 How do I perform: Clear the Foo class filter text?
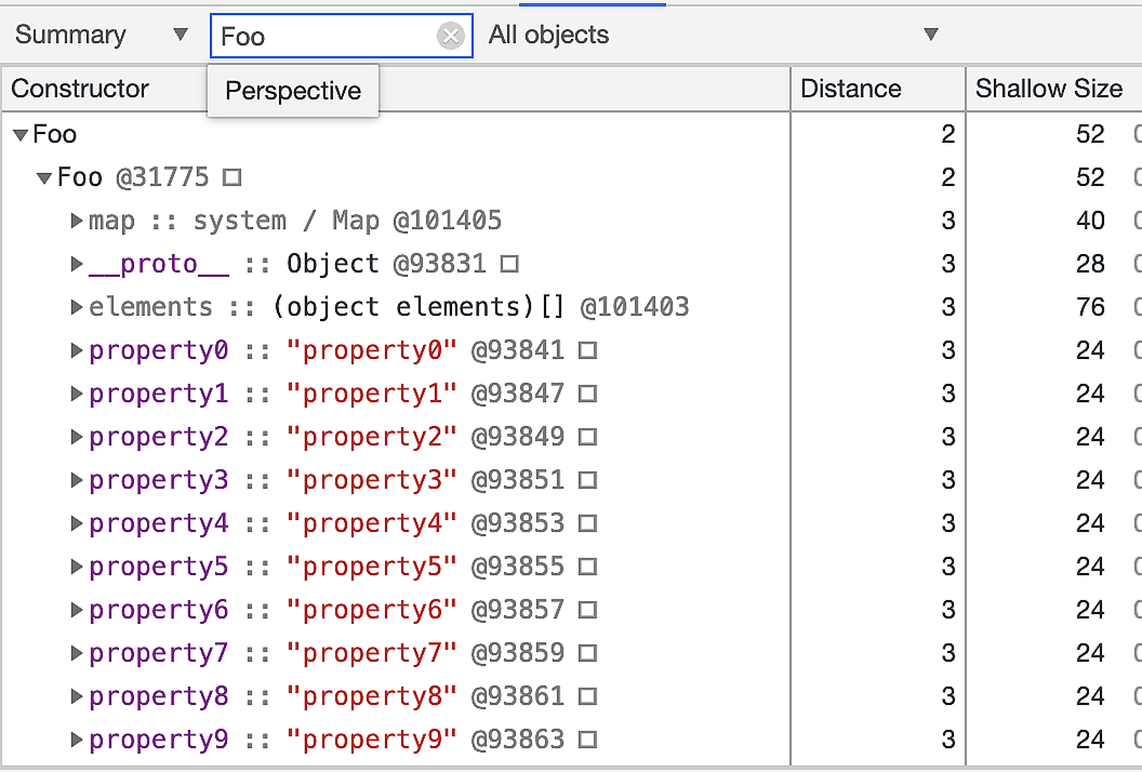click(x=451, y=37)
